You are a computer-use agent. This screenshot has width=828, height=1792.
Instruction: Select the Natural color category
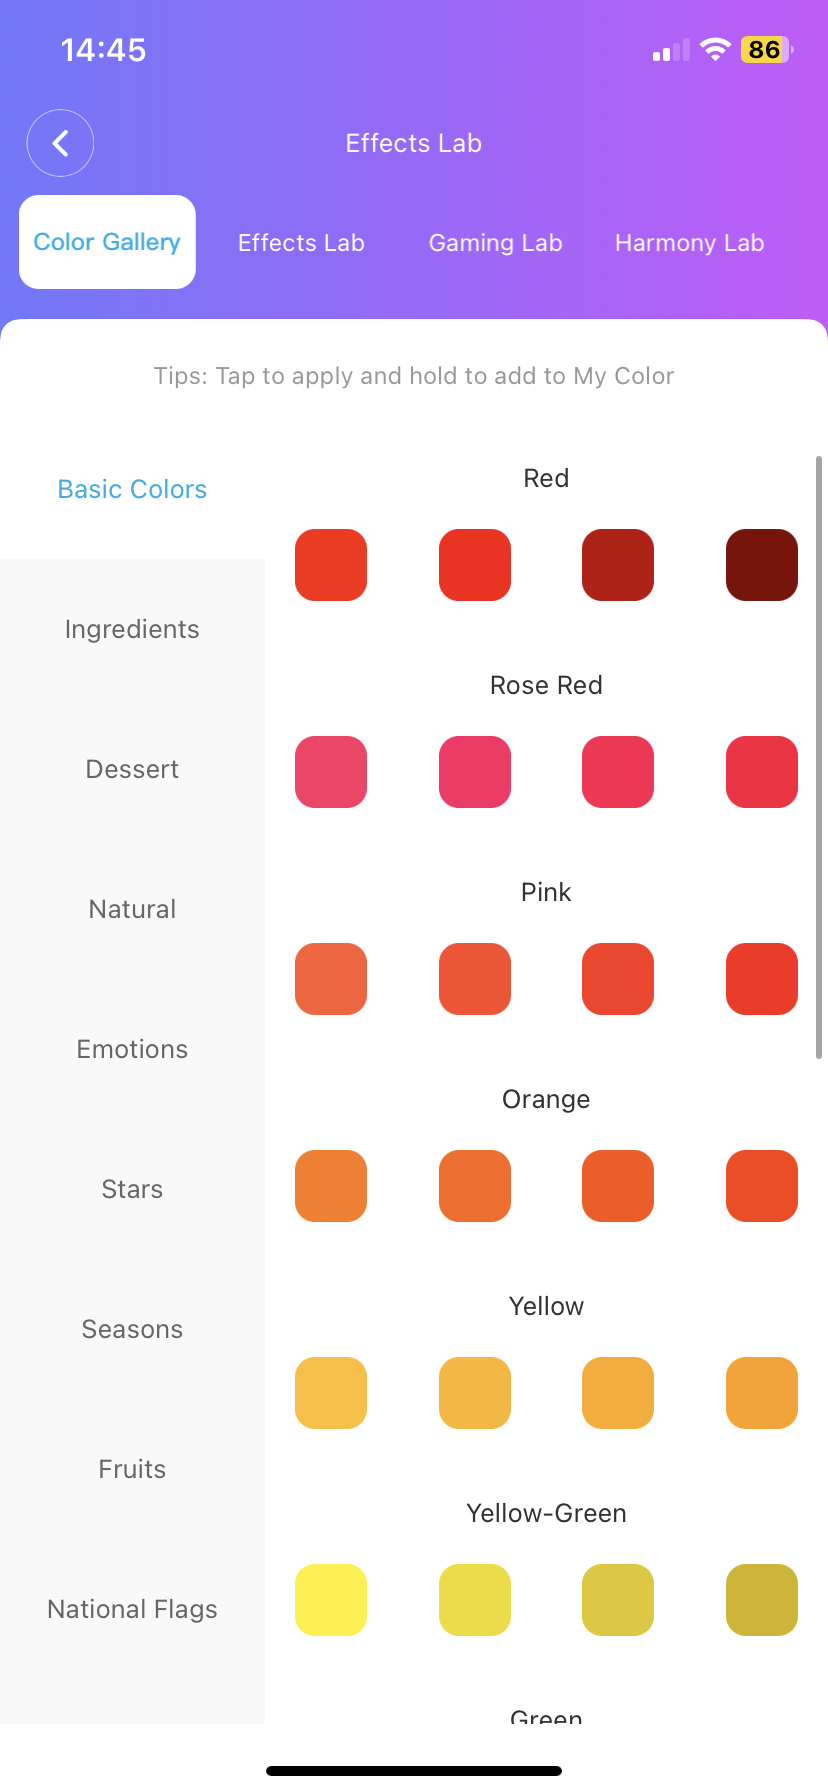pos(132,909)
